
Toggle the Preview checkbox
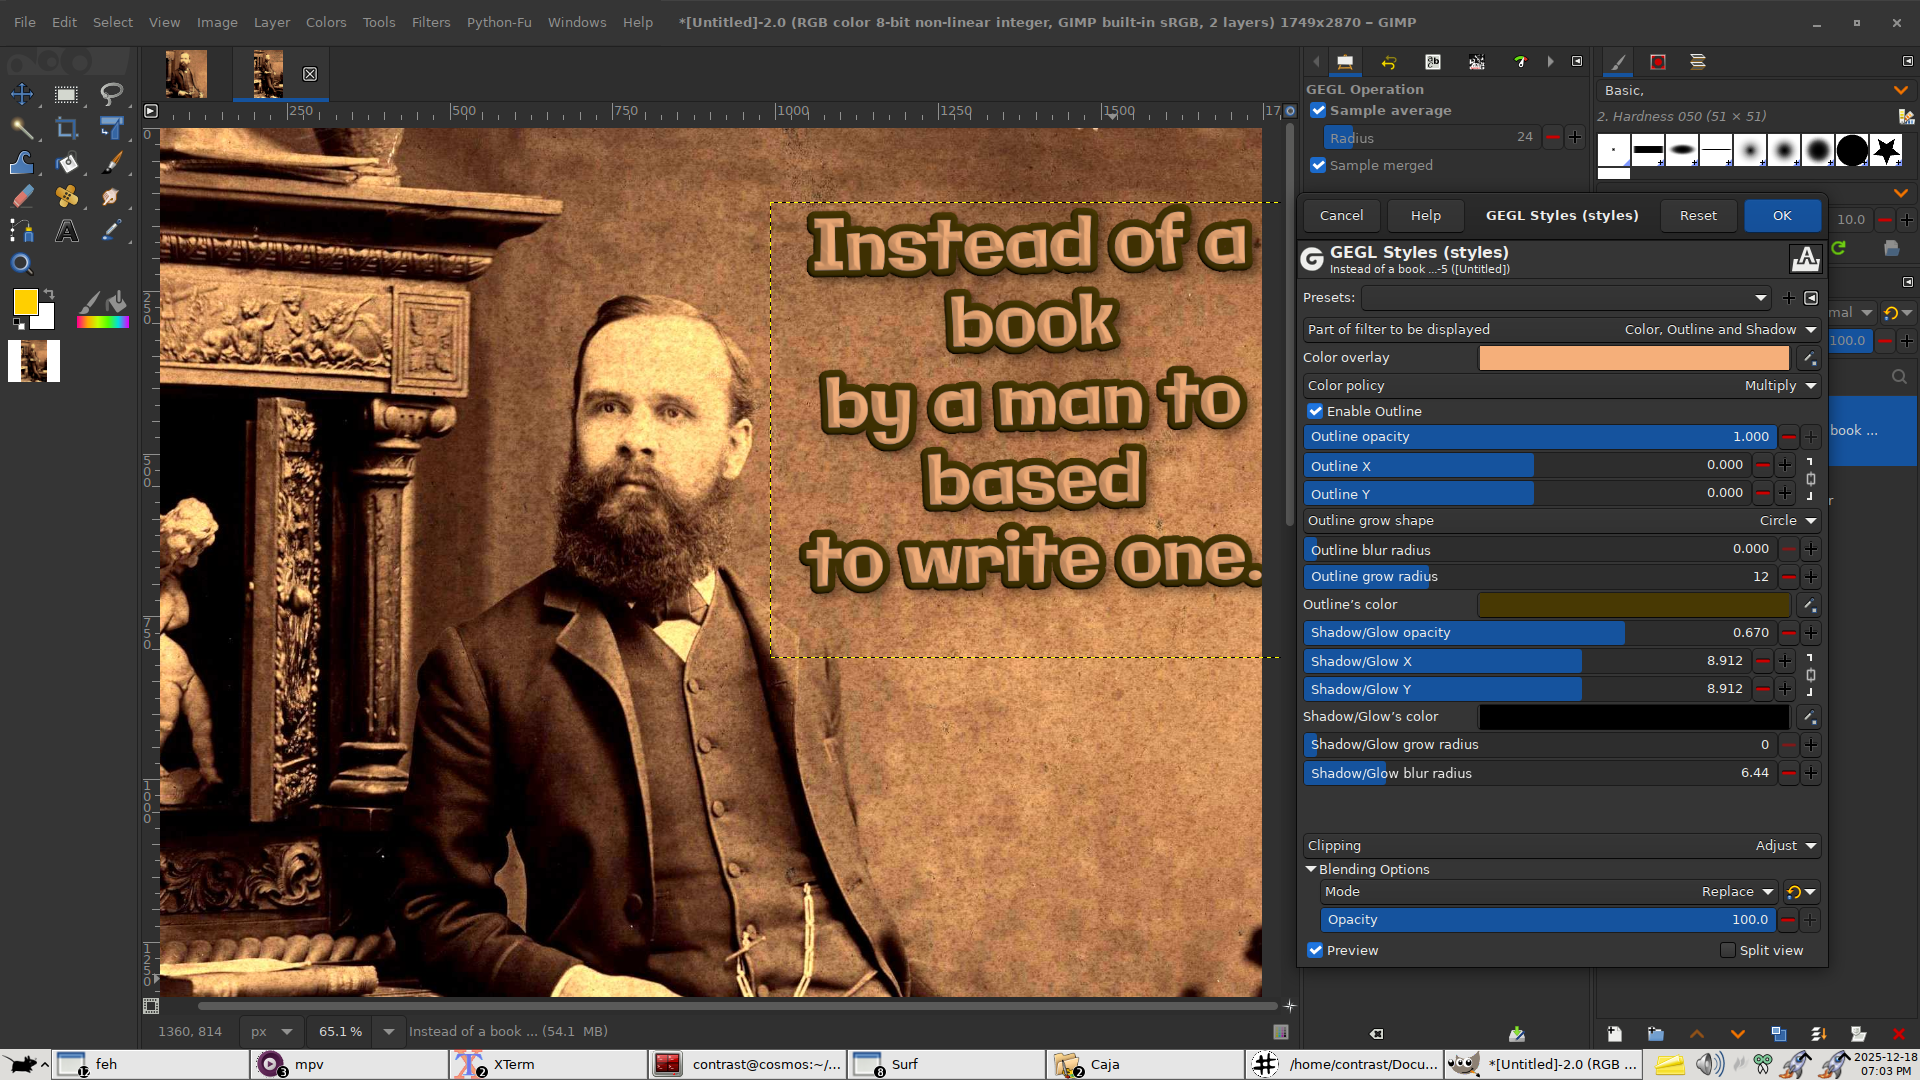pyautogui.click(x=1316, y=950)
